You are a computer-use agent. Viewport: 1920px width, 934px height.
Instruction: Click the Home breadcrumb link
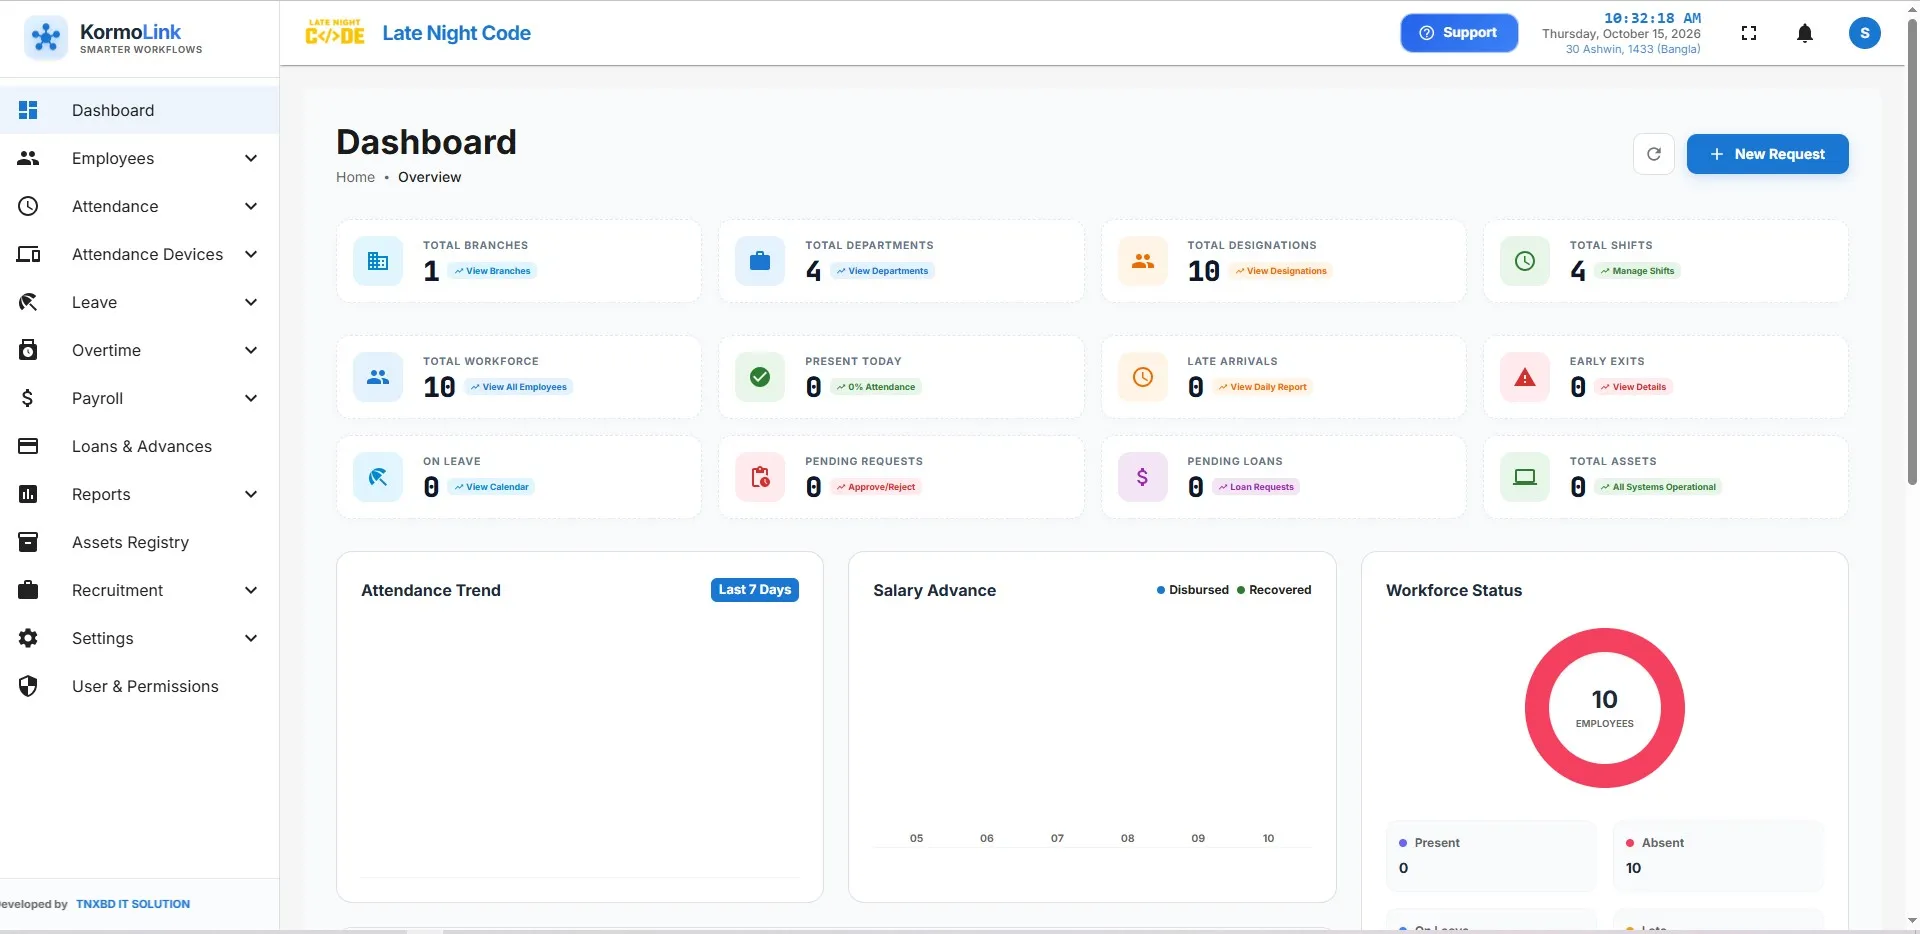[x=355, y=177]
